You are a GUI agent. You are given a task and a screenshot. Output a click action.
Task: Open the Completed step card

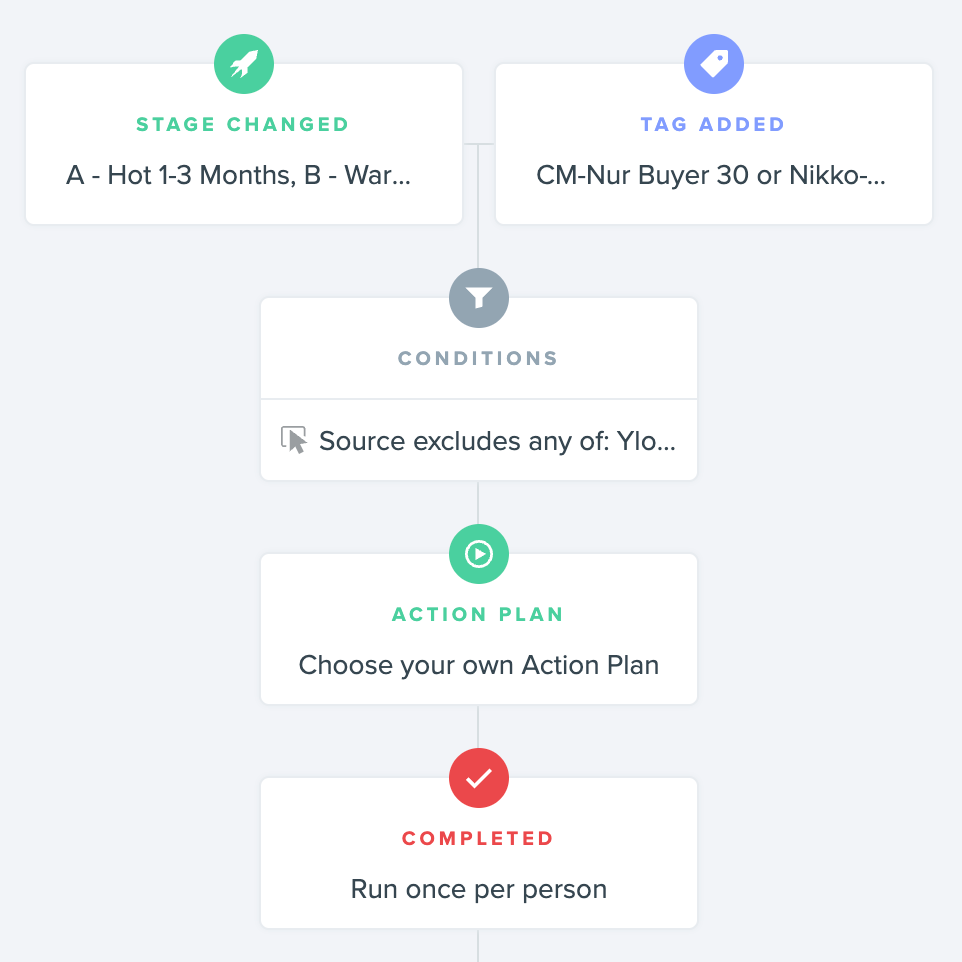pos(479,853)
